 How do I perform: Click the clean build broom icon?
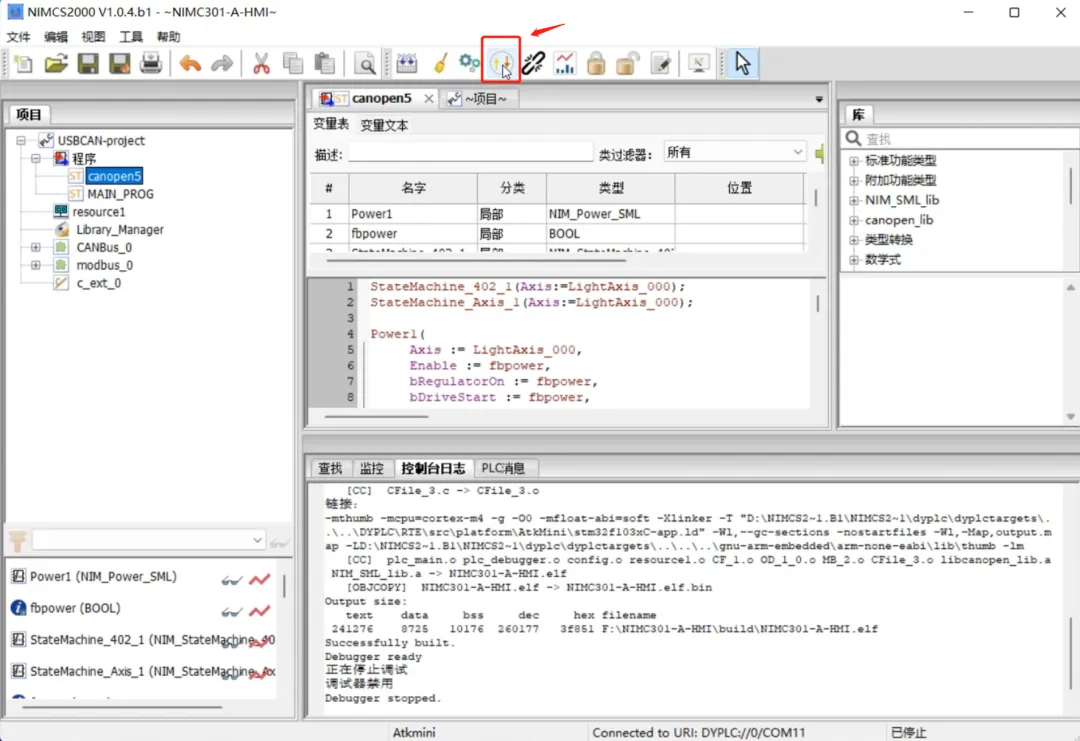point(440,63)
